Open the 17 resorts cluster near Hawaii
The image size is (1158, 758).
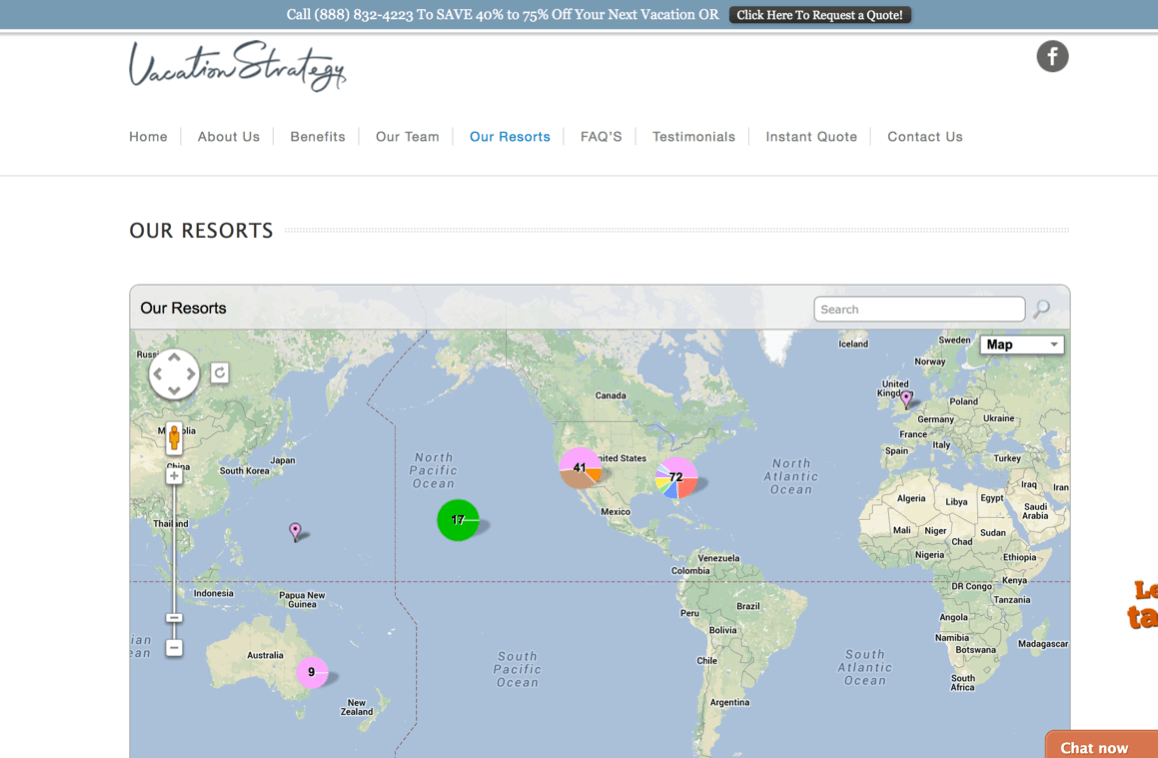click(458, 520)
